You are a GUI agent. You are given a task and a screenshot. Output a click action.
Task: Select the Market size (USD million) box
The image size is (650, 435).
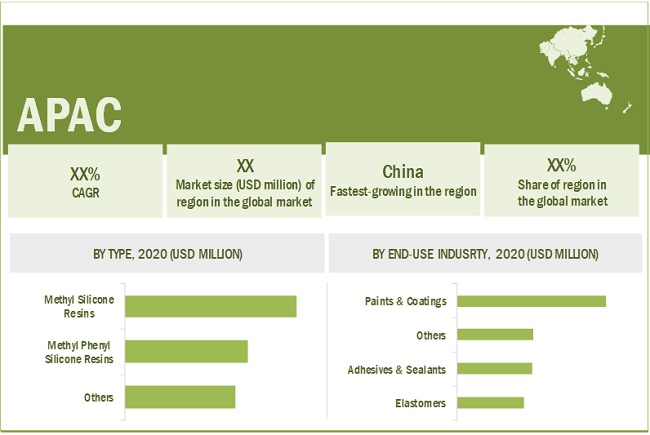[x=245, y=180]
